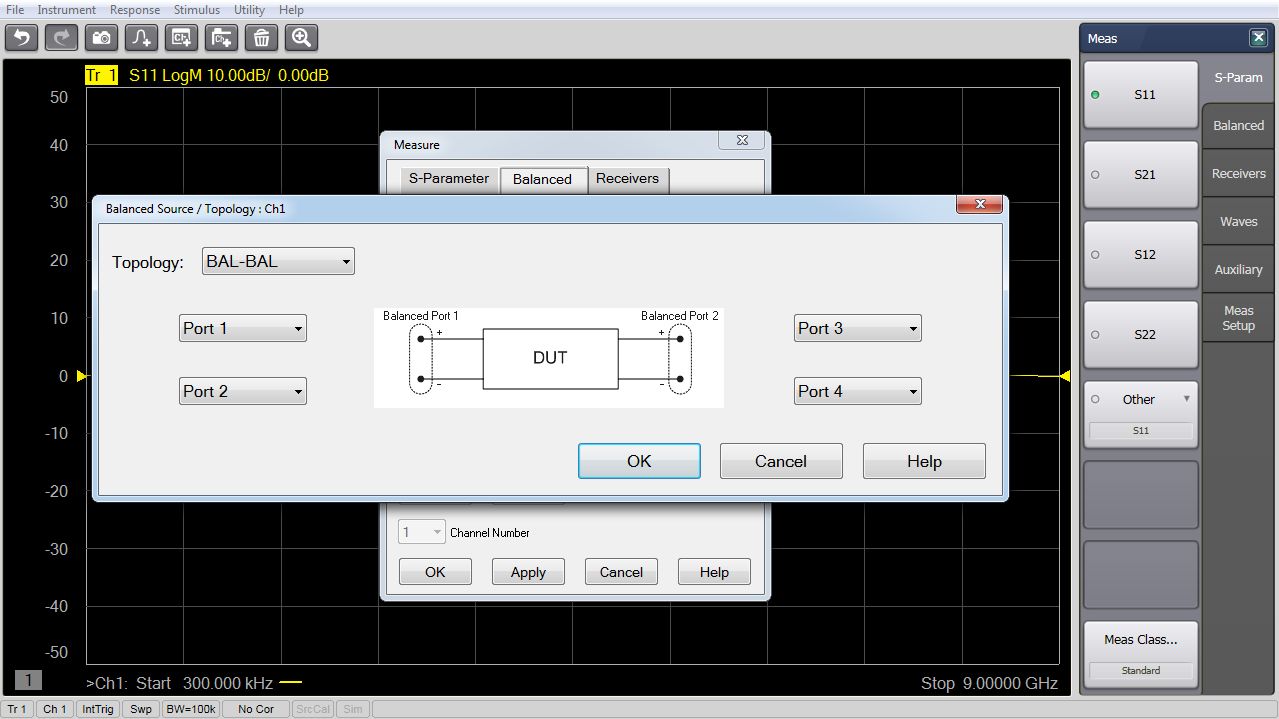Select the S22 measurement option
This screenshot has height=719, width=1279.
click(x=1141, y=334)
